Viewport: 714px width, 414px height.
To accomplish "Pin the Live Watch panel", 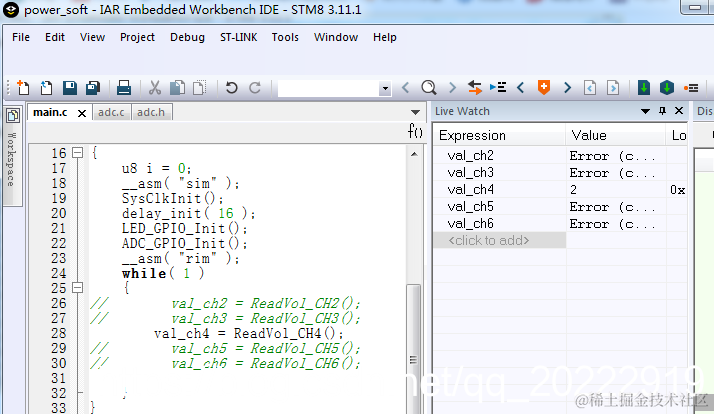I will click(663, 111).
